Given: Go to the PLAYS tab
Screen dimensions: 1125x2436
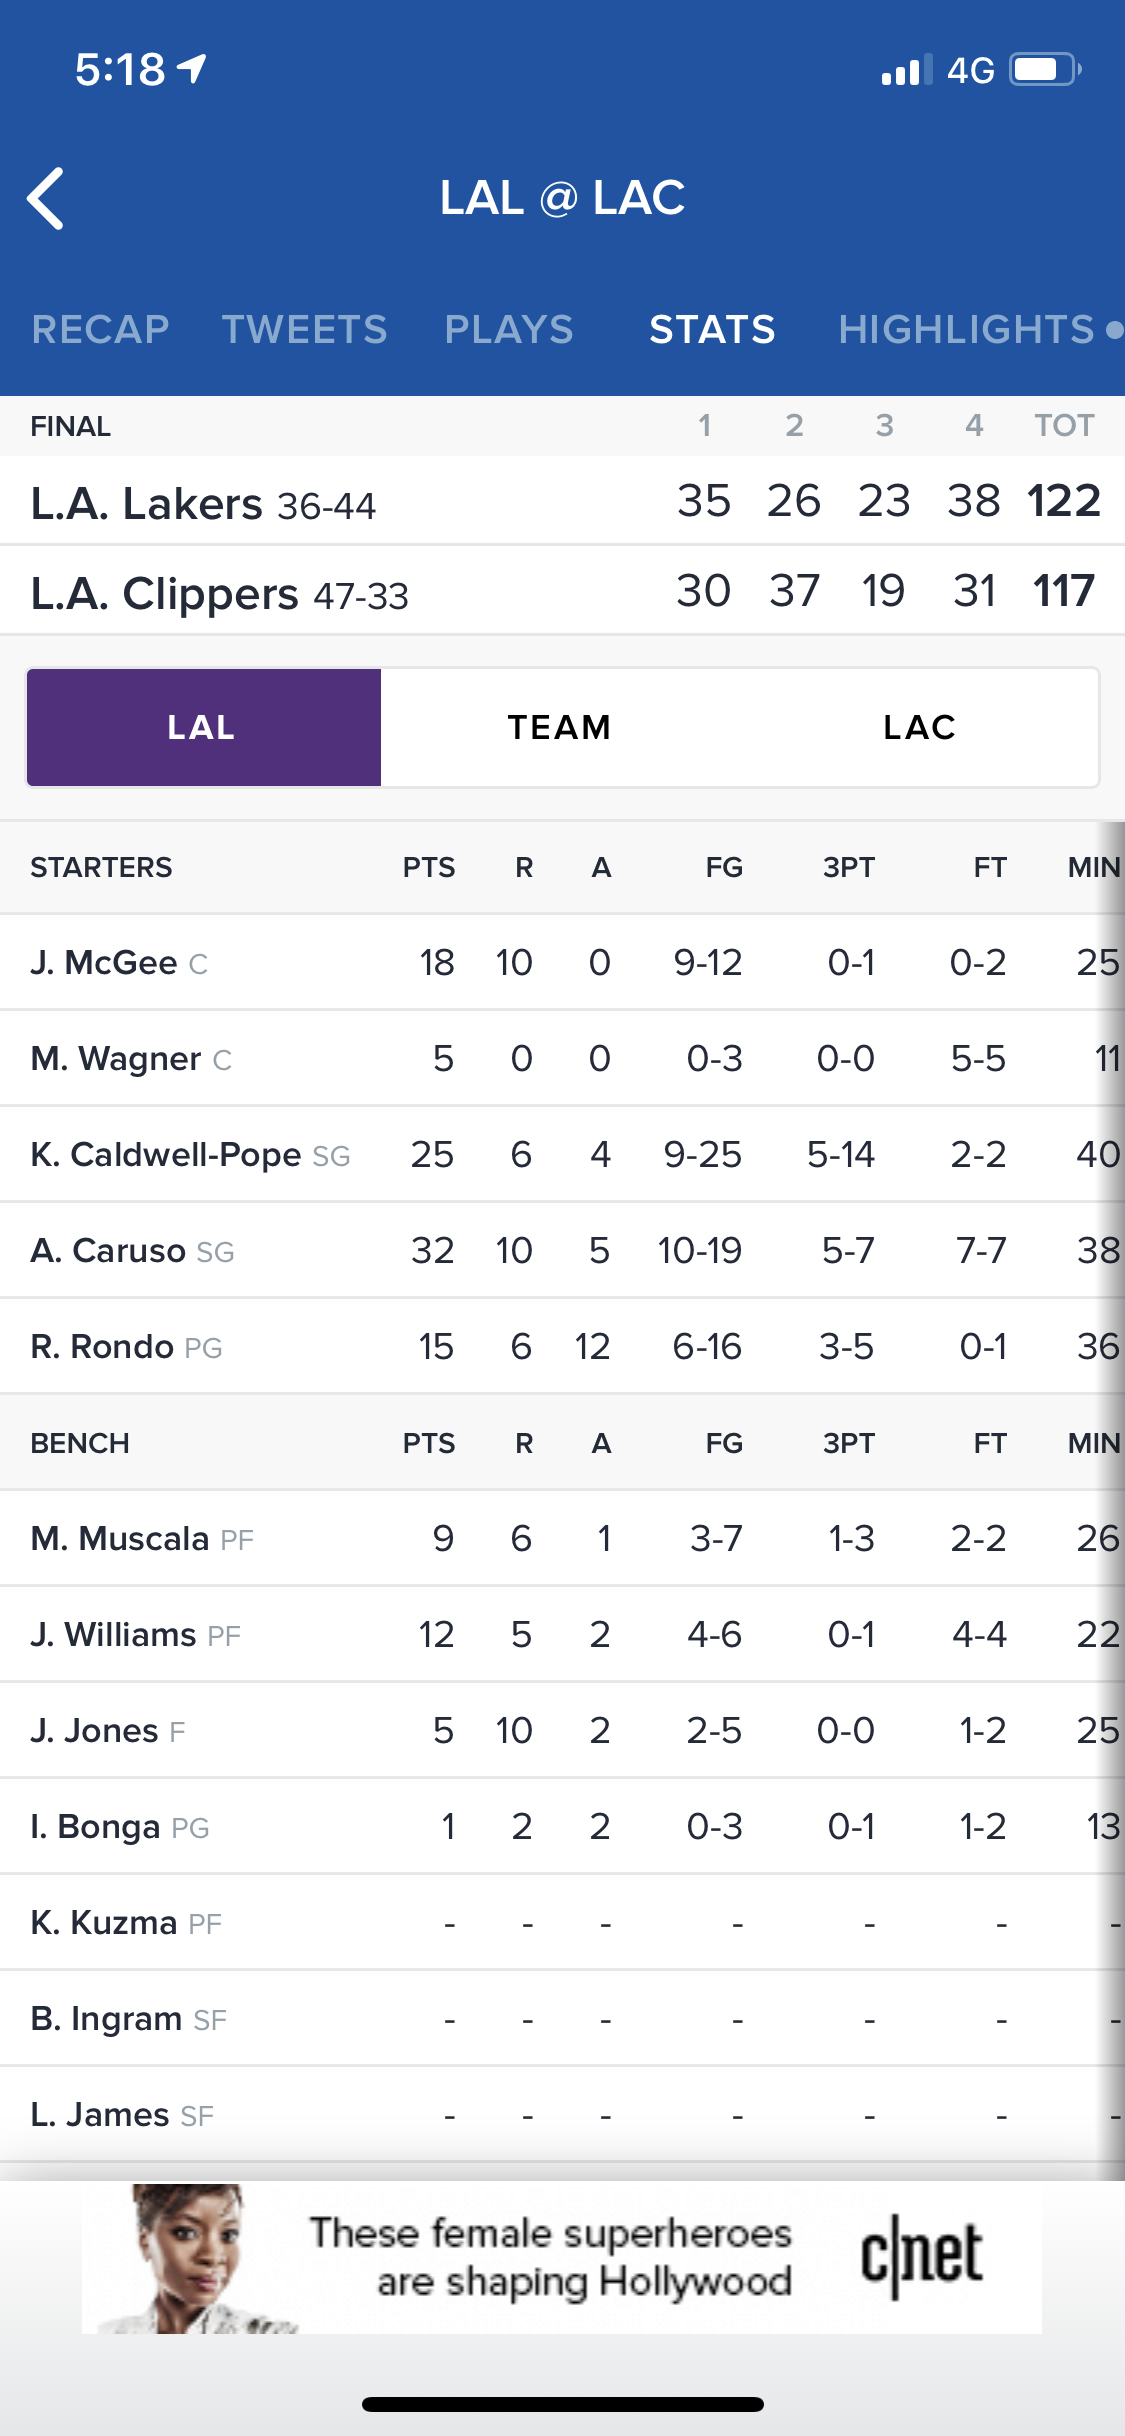Looking at the screenshot, I should [509, 329].
